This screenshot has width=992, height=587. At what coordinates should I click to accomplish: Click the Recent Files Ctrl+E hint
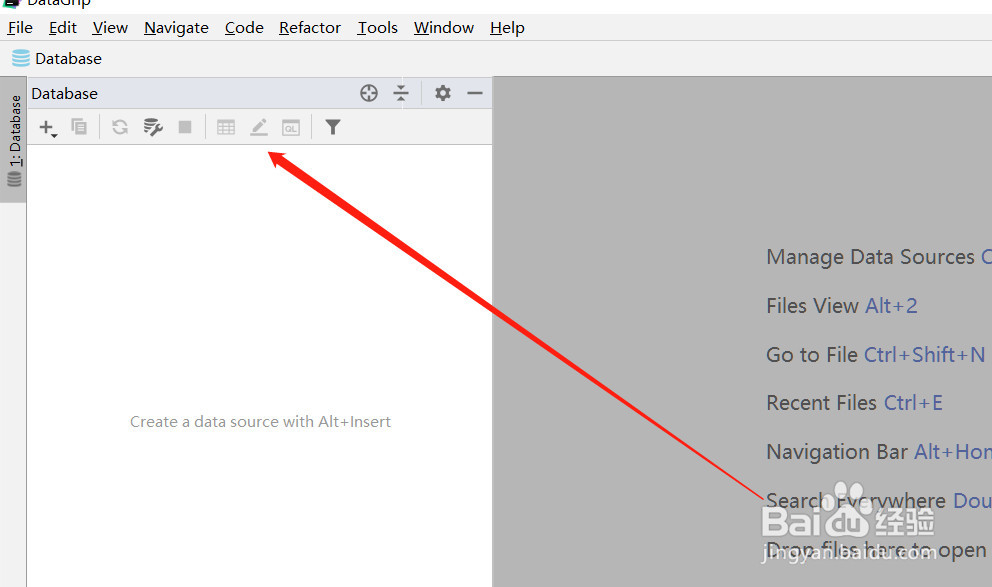click(854, 403)
